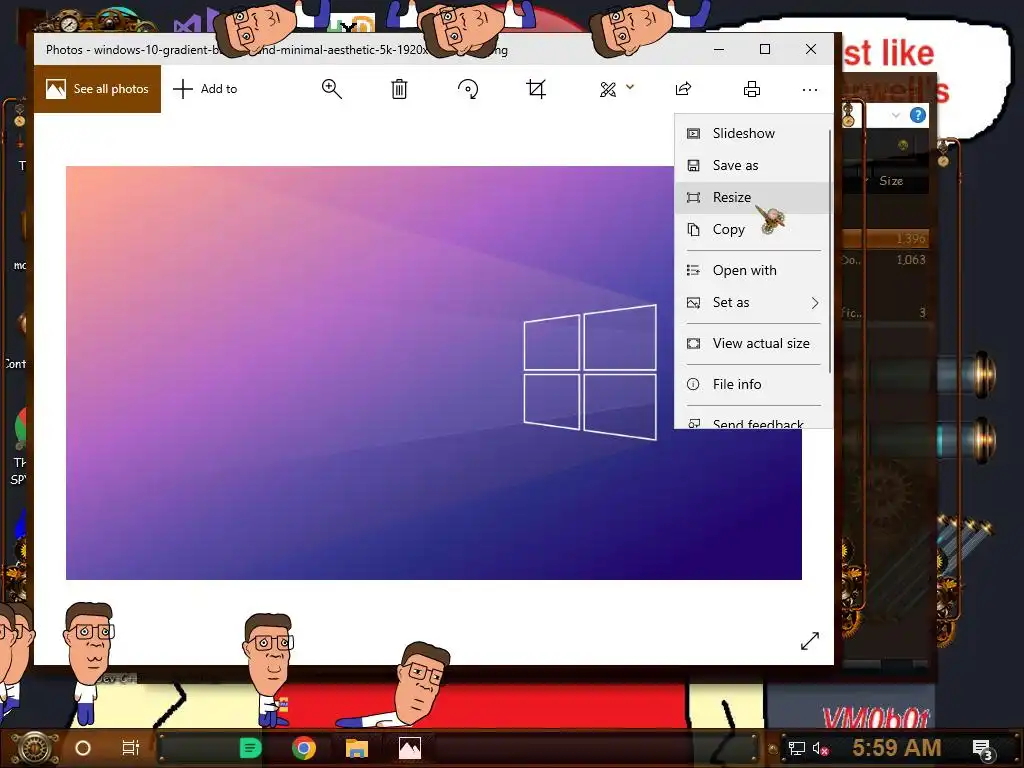Enter full screen with expand arrows icon
The height and width of the screenshot is (768, 1024).
(809, 641)
